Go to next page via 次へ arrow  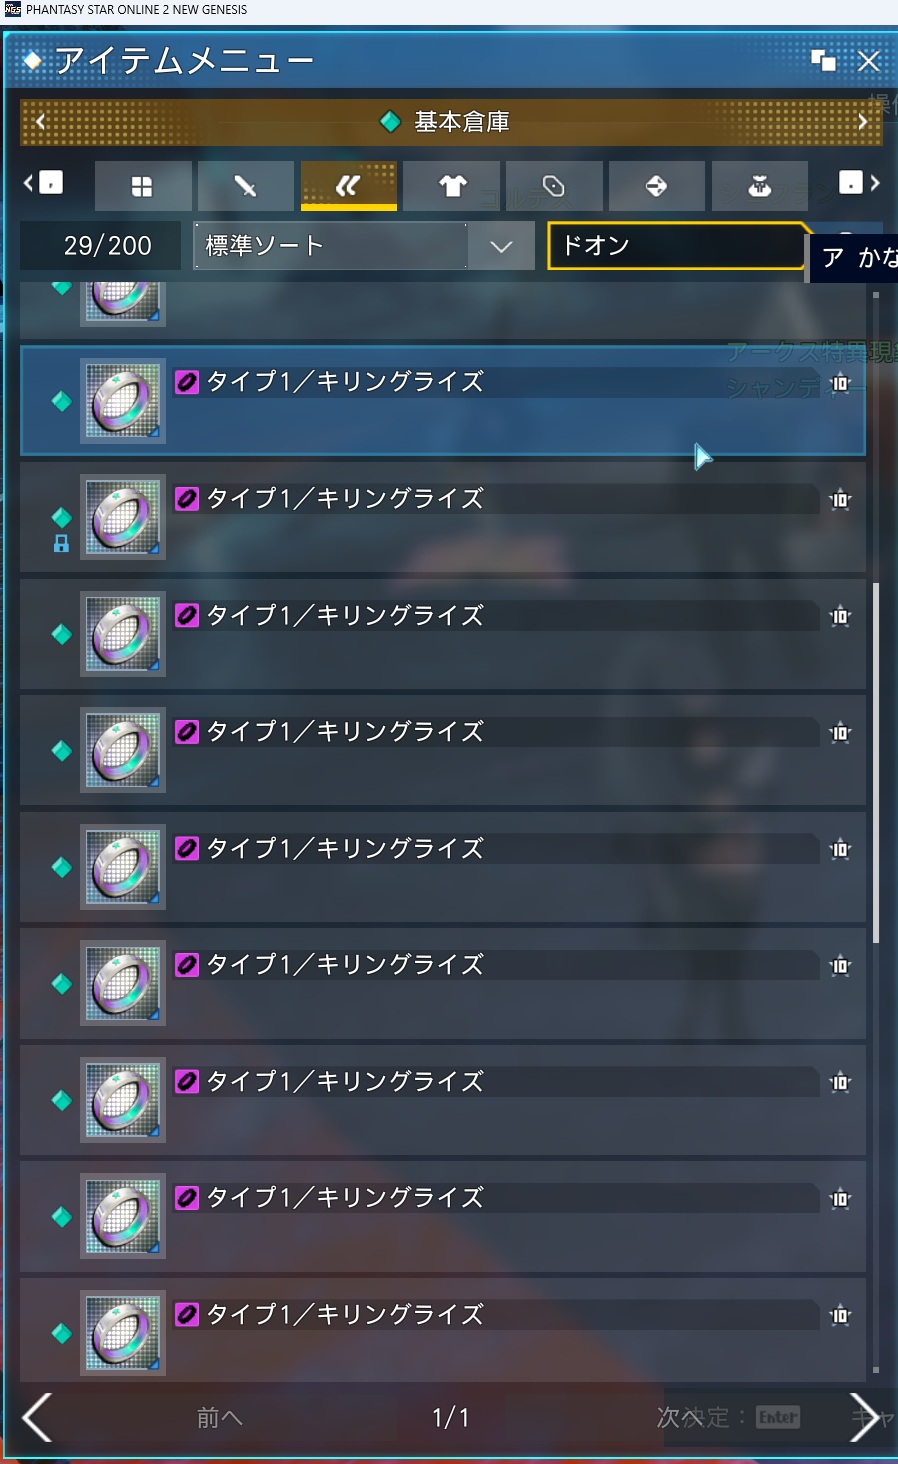864,1418
